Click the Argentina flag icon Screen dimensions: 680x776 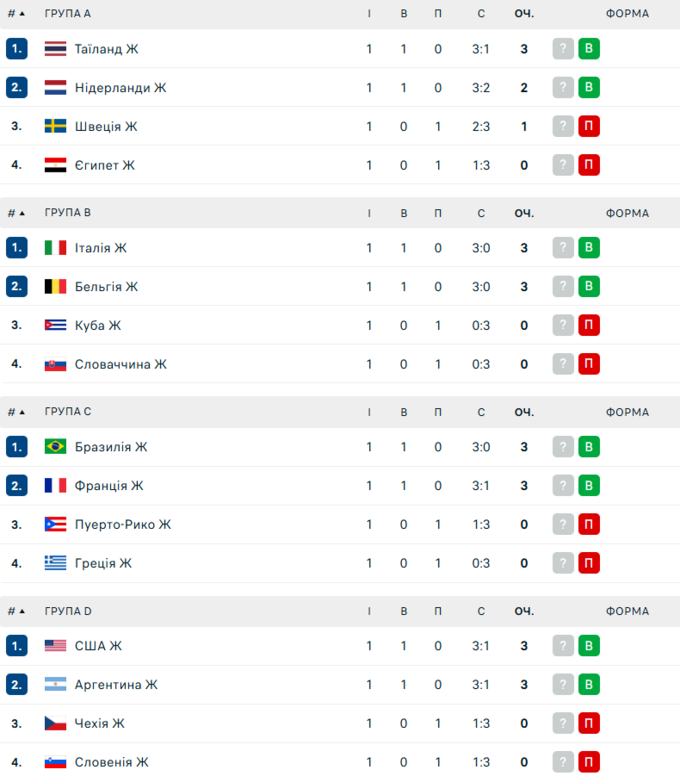pyautogui.click(x=55, y=685)
